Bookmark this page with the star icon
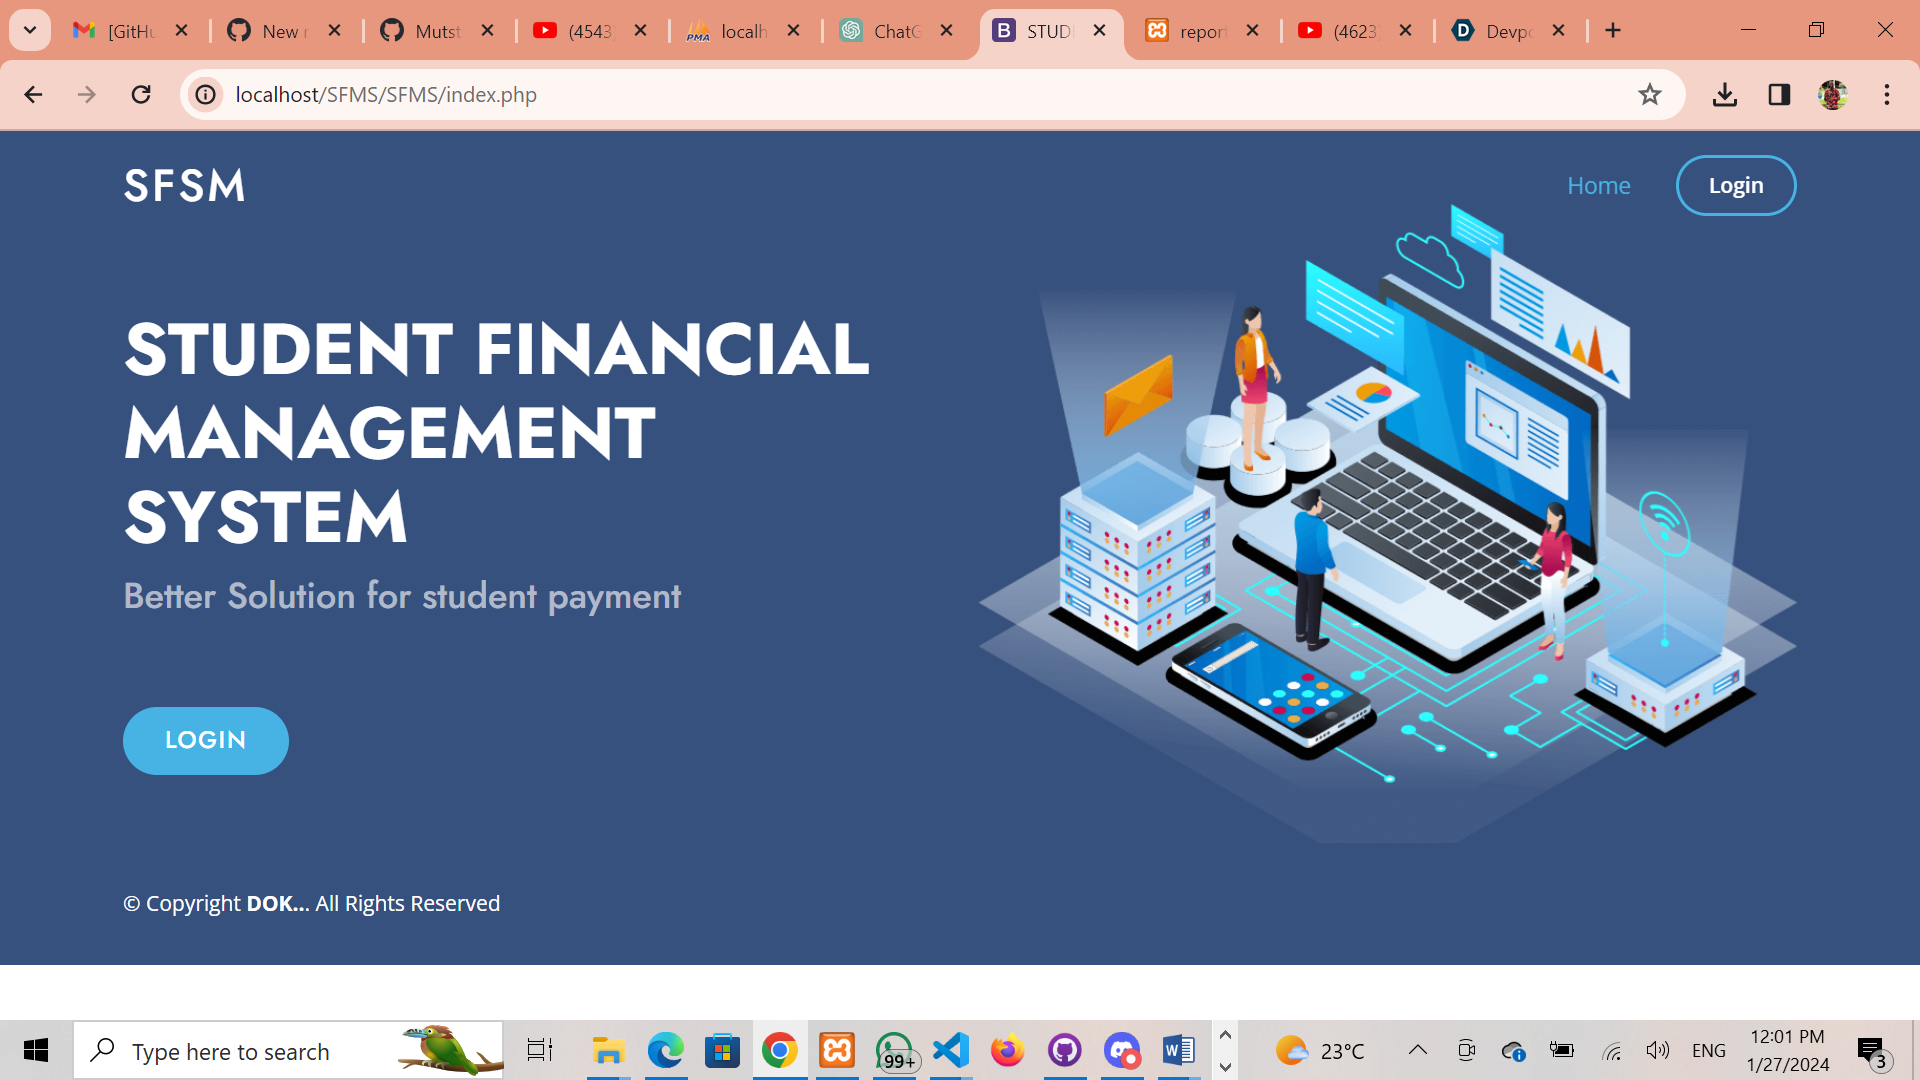The height and width of the screenshot is (1080, 1920). click(x=1649, y=94)
